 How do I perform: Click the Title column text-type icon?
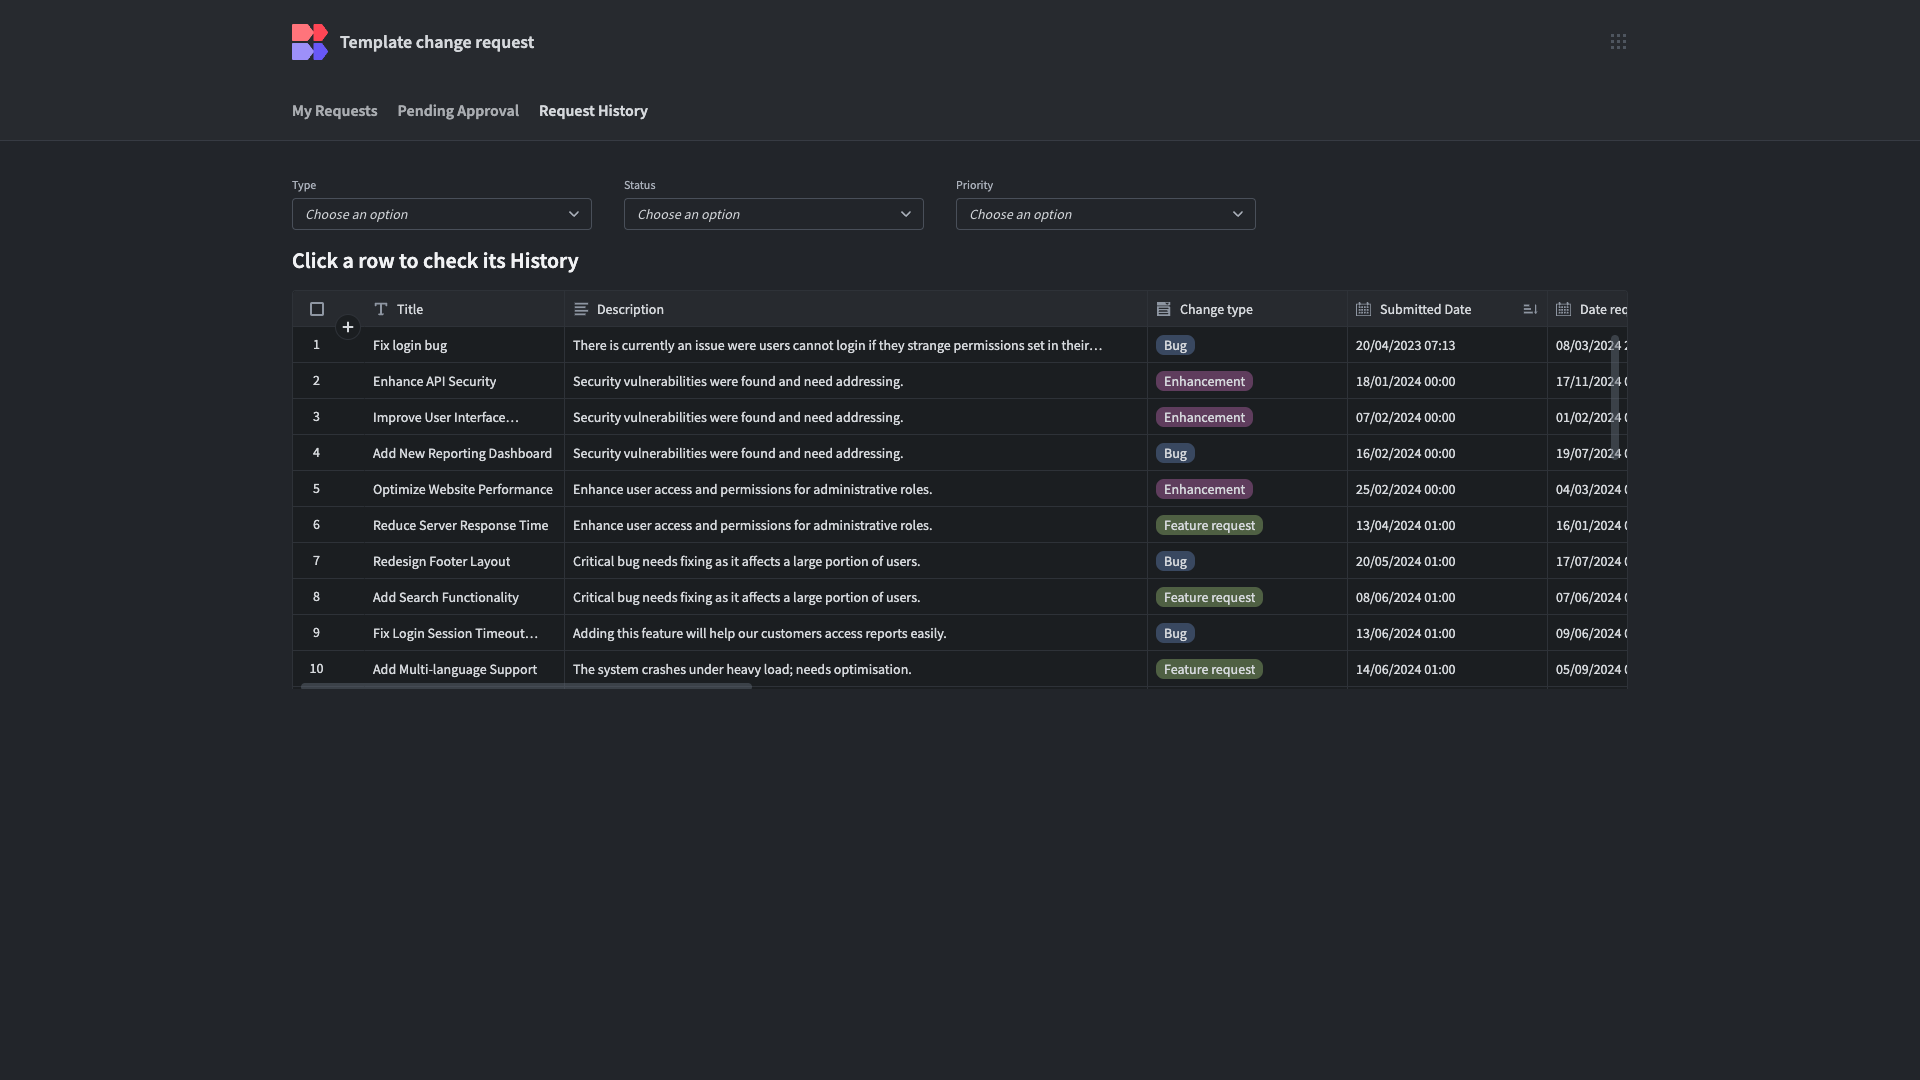click(x=381, y=309)
